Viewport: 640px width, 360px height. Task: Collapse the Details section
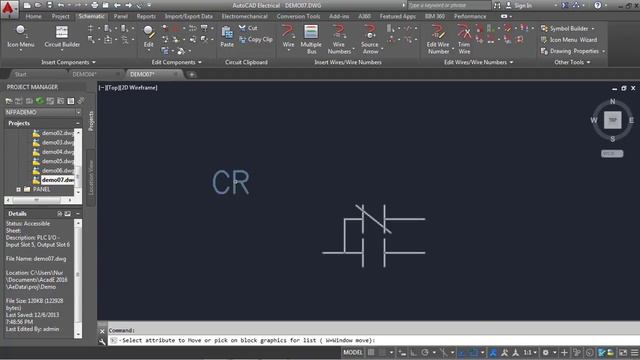click(x=78, y=213)
